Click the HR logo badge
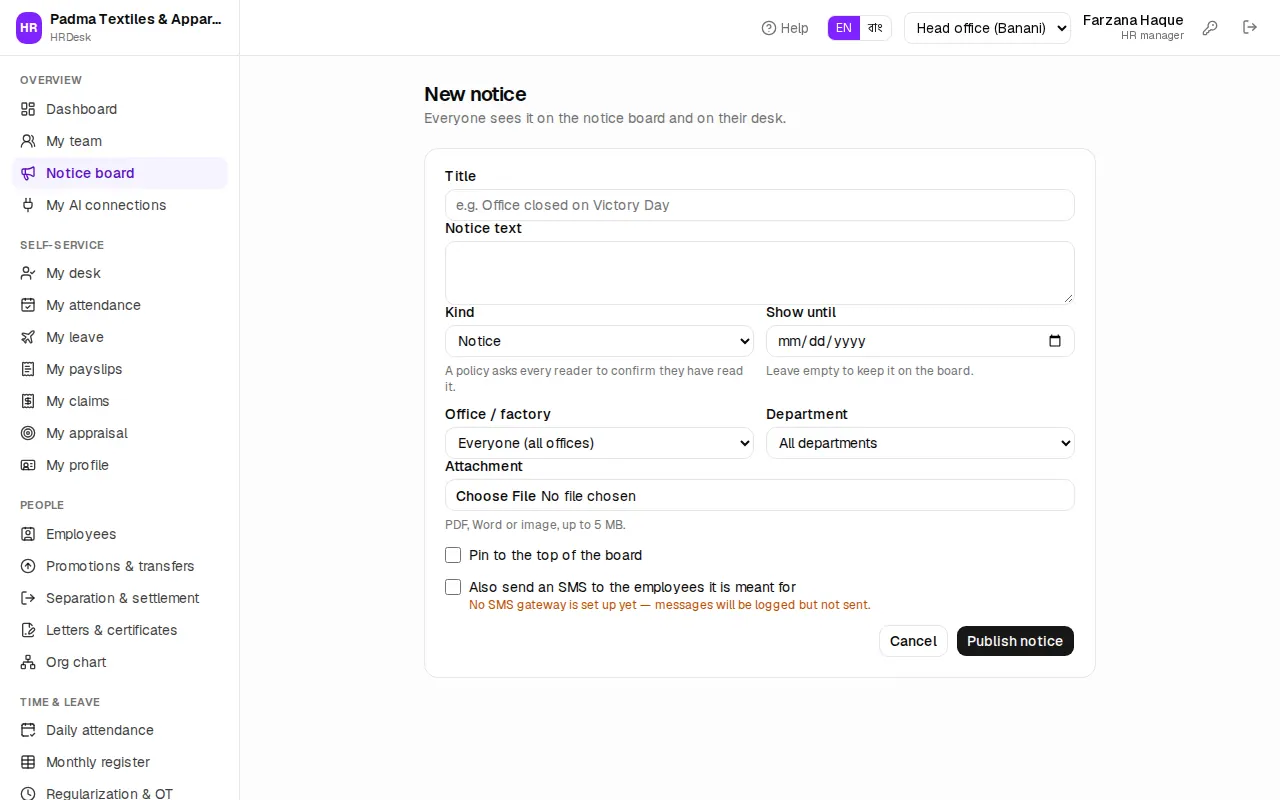Screen dimensions: 1280x800 click(x=29, y=28)
